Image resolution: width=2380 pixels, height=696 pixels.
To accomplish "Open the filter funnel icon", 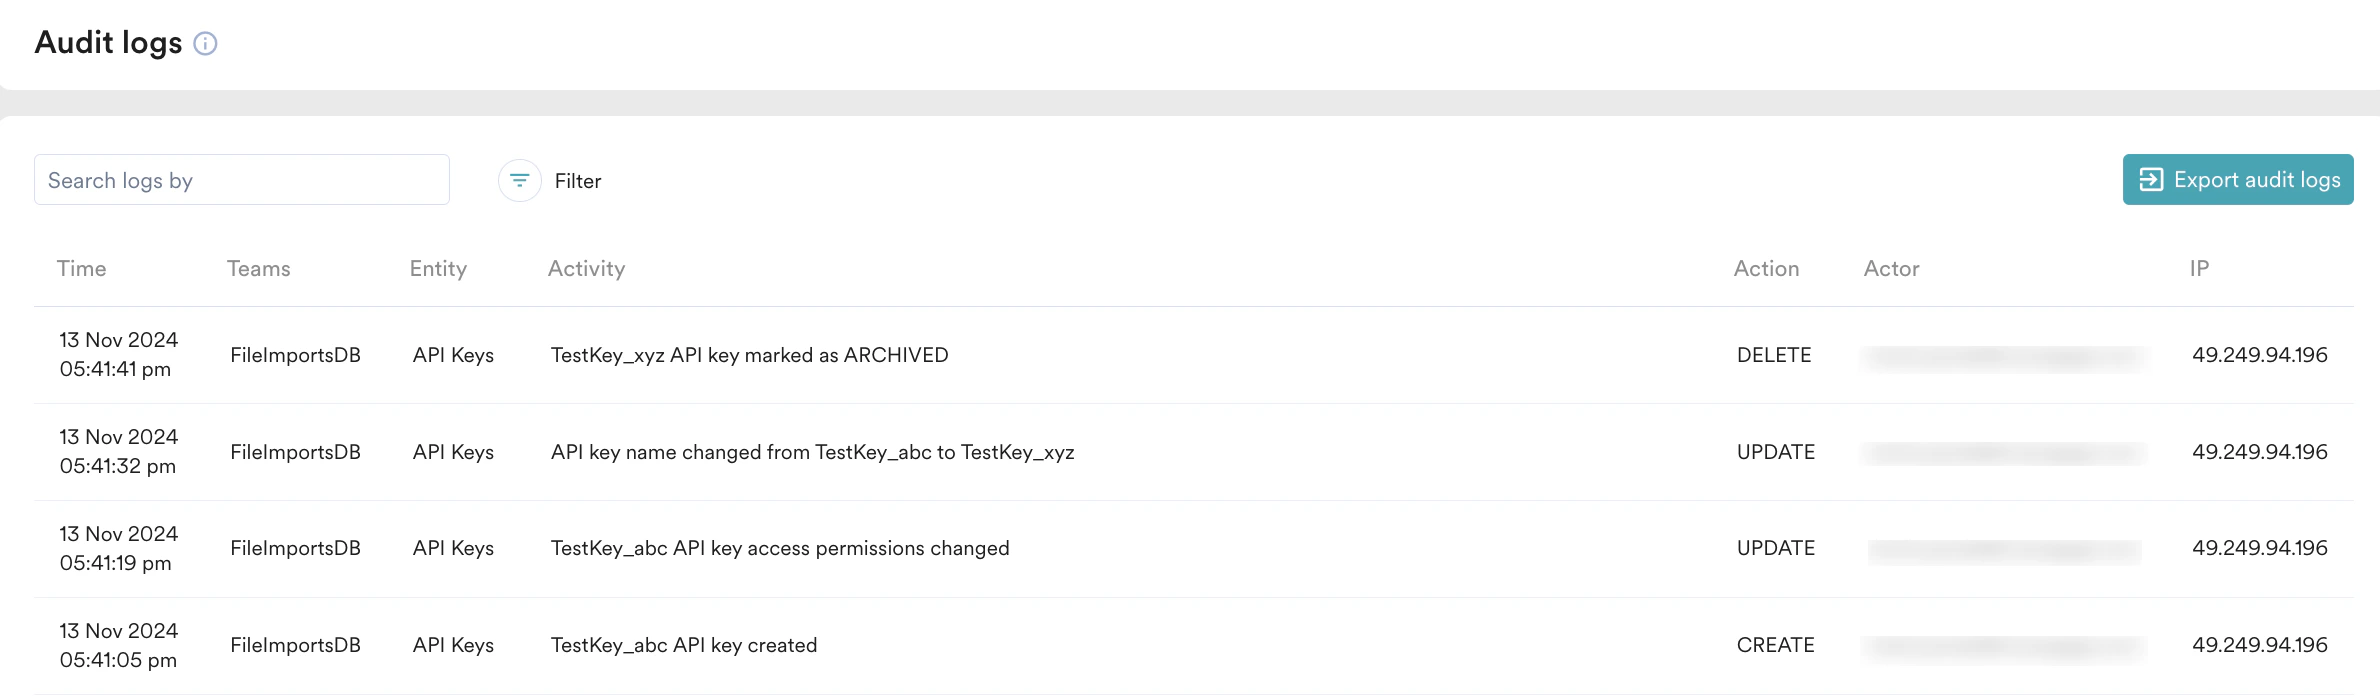I will (519, 180).
